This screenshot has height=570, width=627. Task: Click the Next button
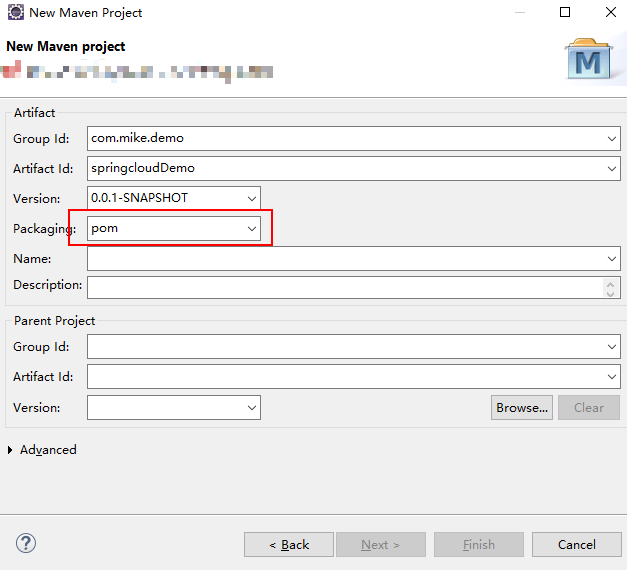point(381,544)
